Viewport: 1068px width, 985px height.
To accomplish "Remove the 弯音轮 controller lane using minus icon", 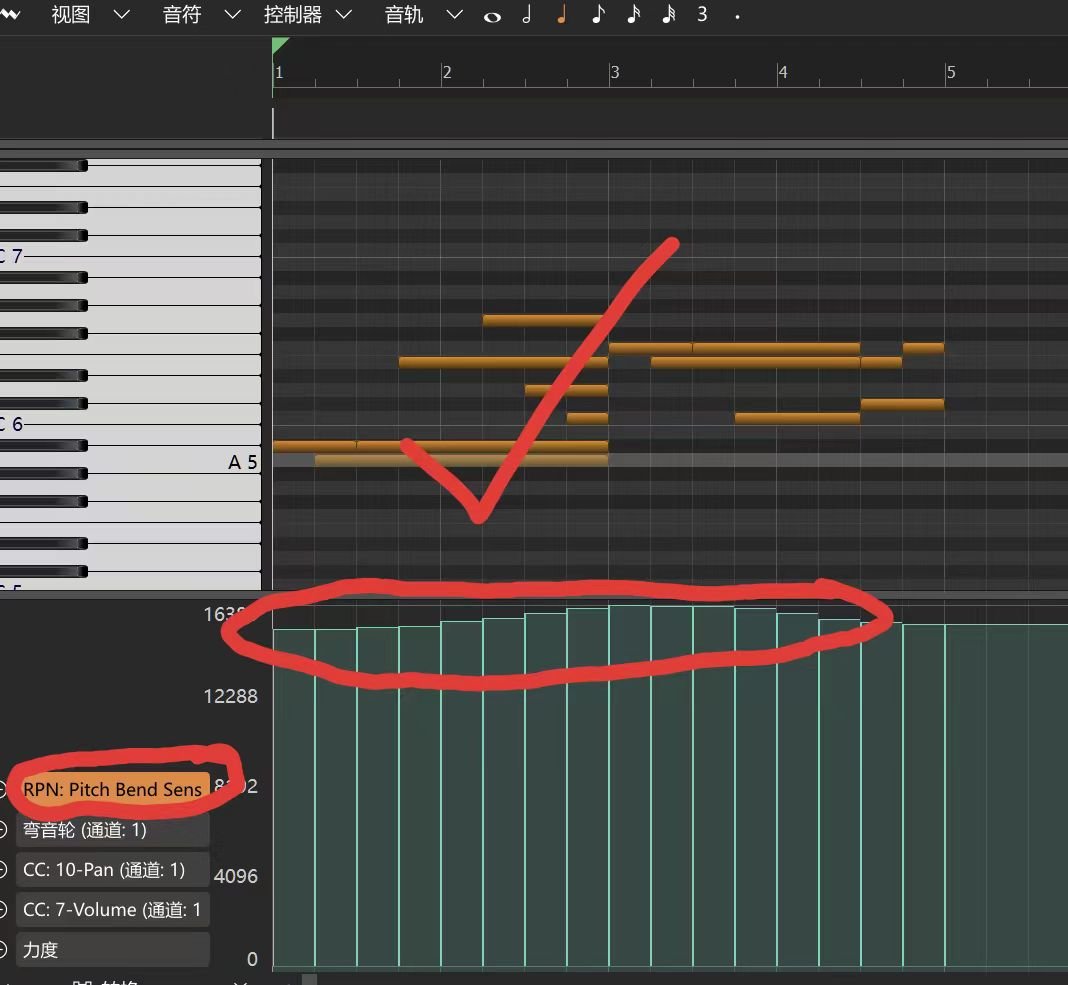I will tap(3, 829).
